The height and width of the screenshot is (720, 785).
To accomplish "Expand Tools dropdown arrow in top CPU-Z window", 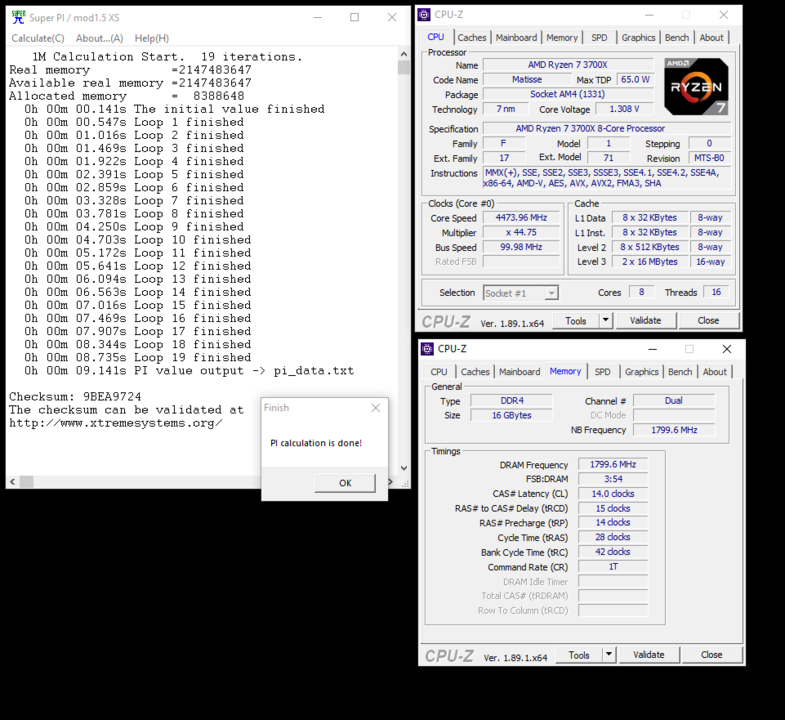I will 606,320.
